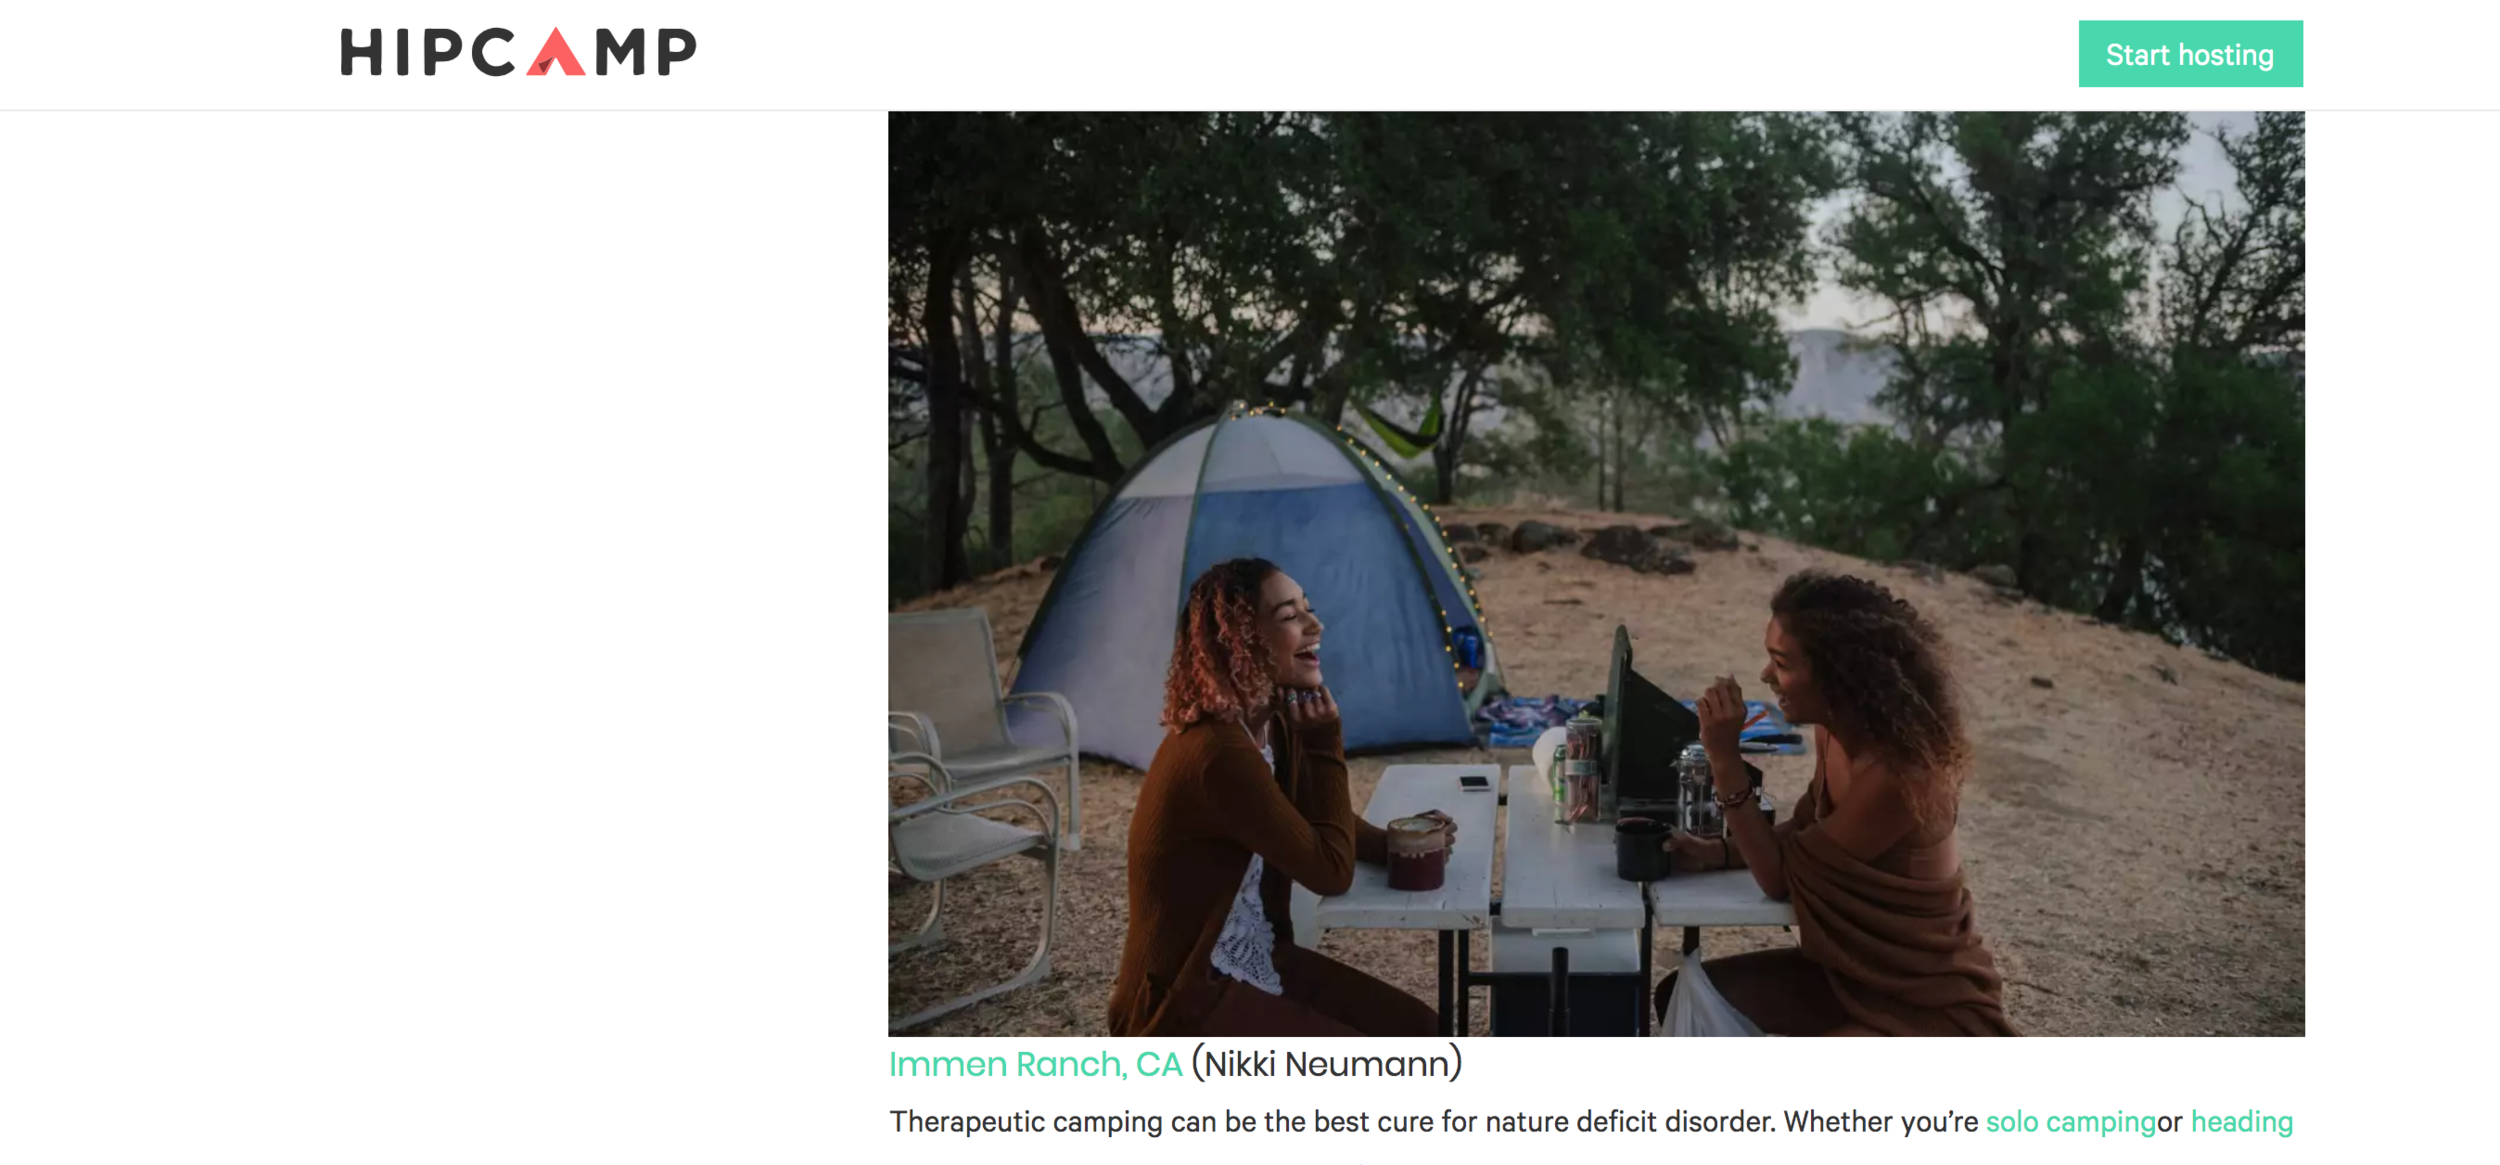Image resolution: width=2500 pixels, height=1165 pixels.
Task: Click the Nikki Neumann photo credit text
Action: click(1327, 1064)
